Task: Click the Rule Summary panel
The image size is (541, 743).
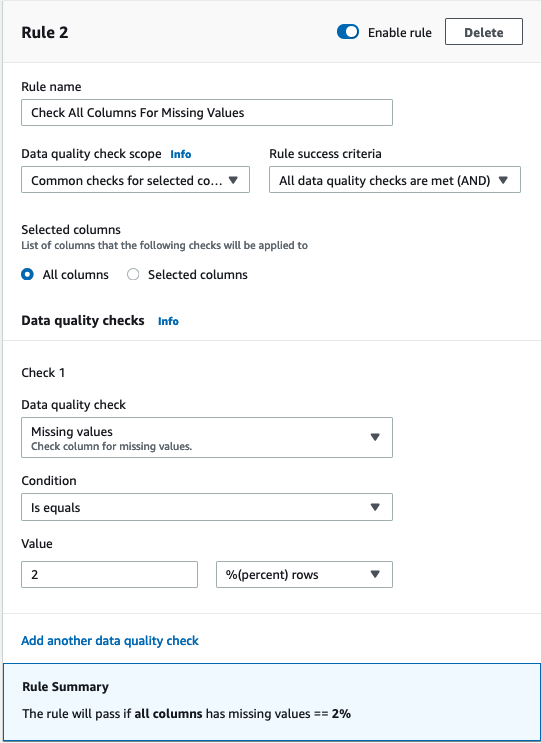Action: coord(272,702)
